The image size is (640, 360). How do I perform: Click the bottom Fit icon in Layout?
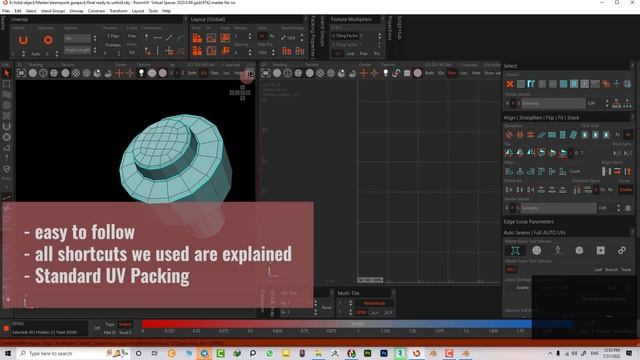coord(211,51)
